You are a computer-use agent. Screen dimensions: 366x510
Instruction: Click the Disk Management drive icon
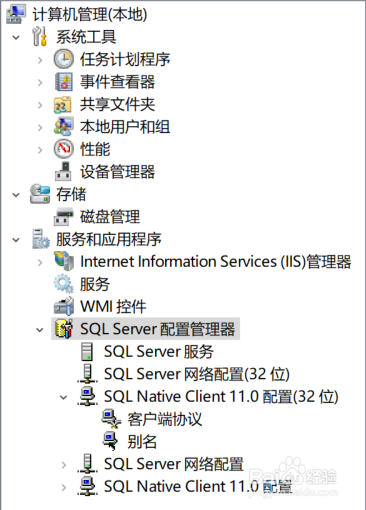coord(63,217)
